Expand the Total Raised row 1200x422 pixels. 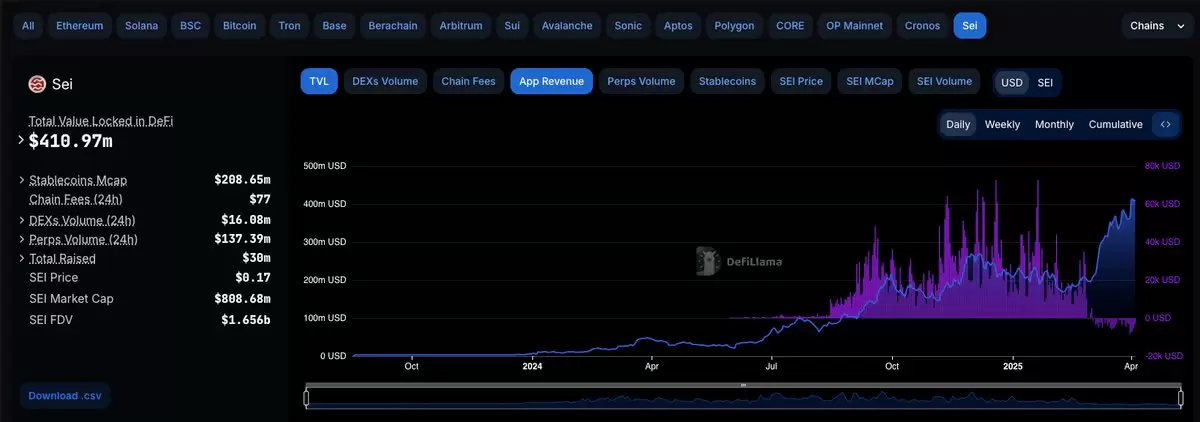click(x=22, y=258)
